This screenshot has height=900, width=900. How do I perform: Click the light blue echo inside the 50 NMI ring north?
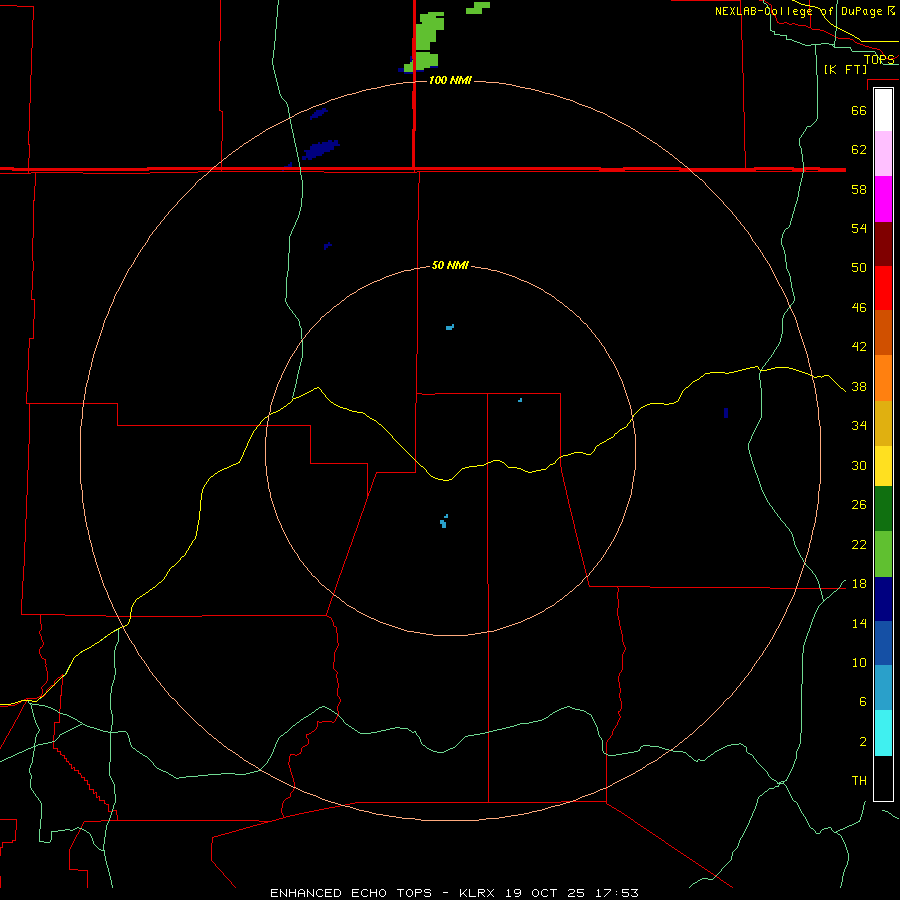450,327
